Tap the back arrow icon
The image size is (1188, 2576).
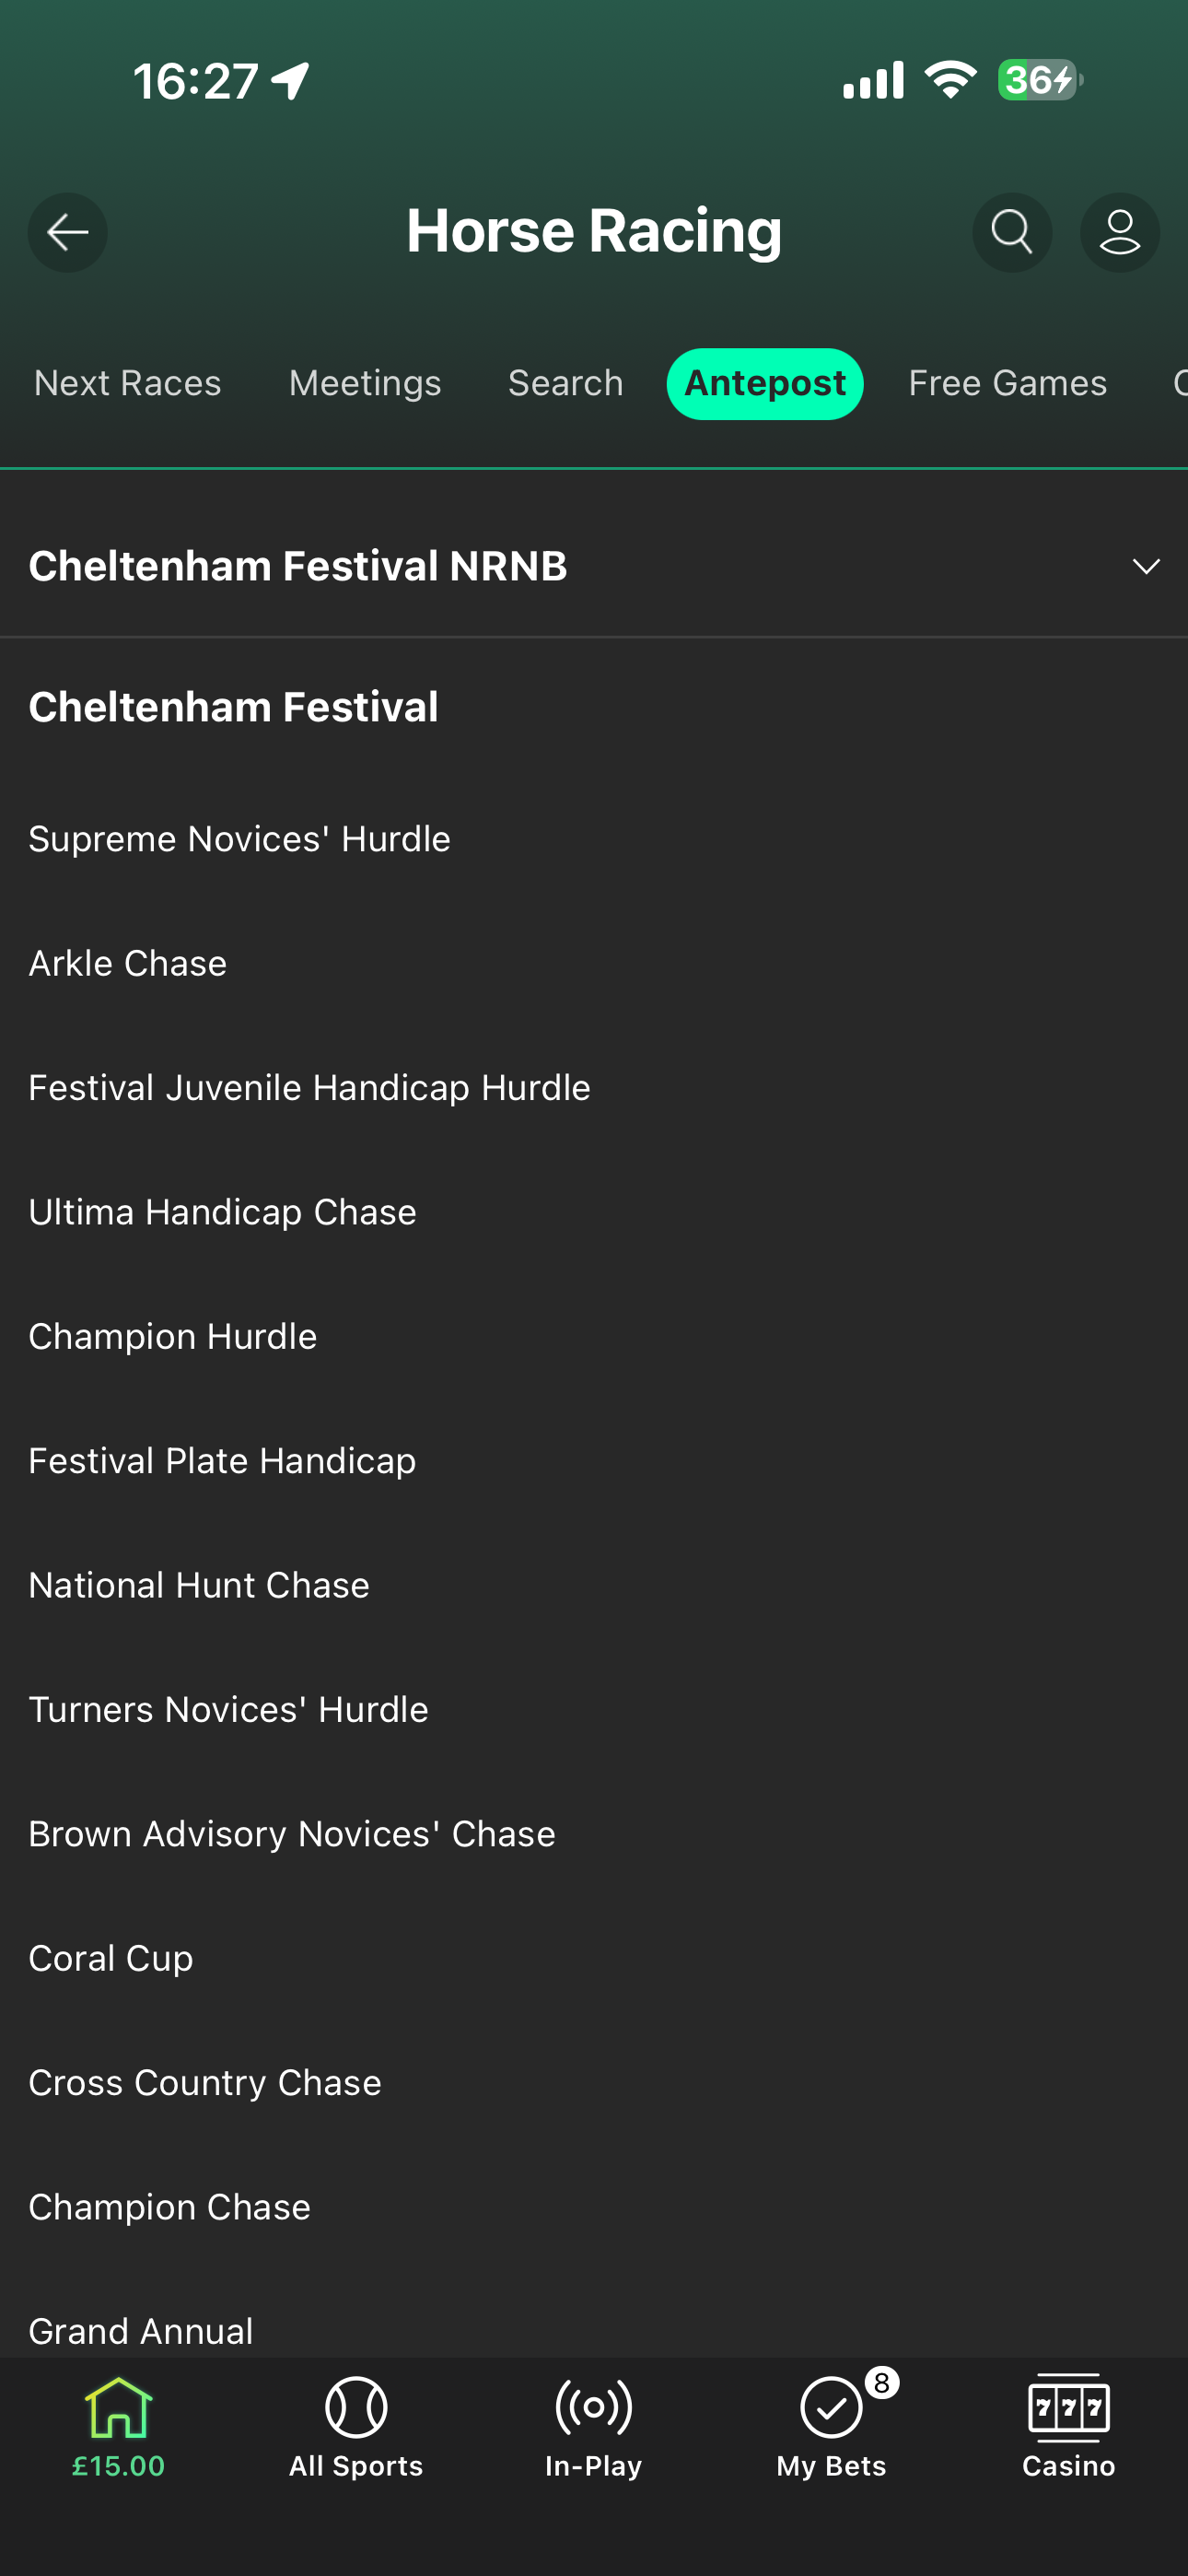click(67, 233)
